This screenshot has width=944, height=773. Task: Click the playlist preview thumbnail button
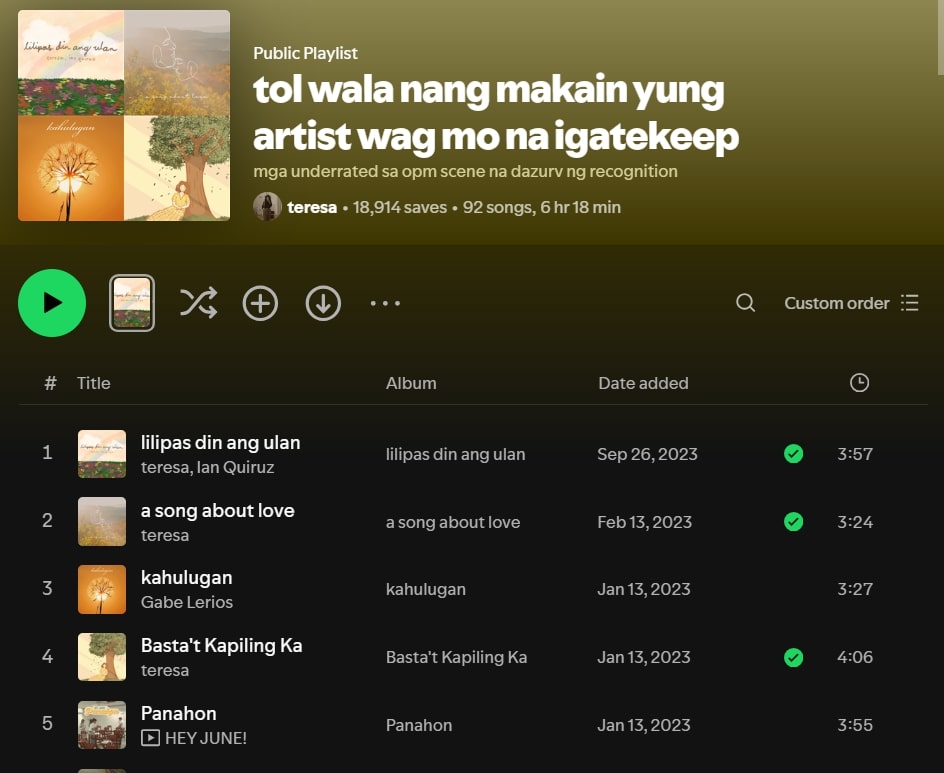tap(132, 303)
